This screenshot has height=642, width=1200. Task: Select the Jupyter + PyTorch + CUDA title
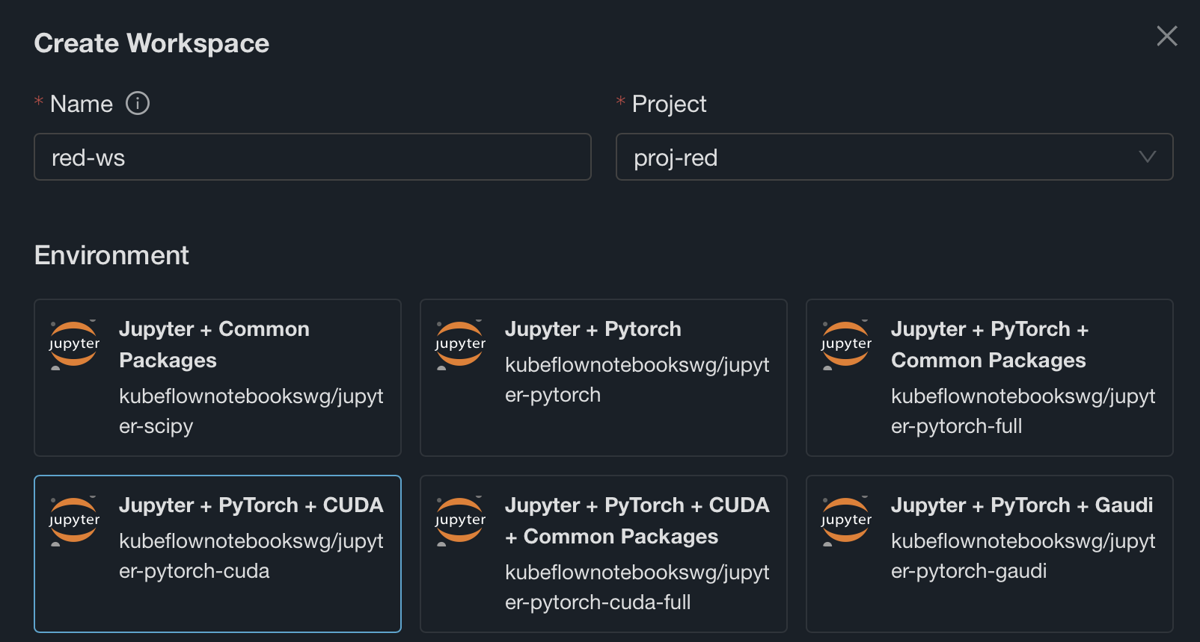pyautogui.click(x=251, y=505)
